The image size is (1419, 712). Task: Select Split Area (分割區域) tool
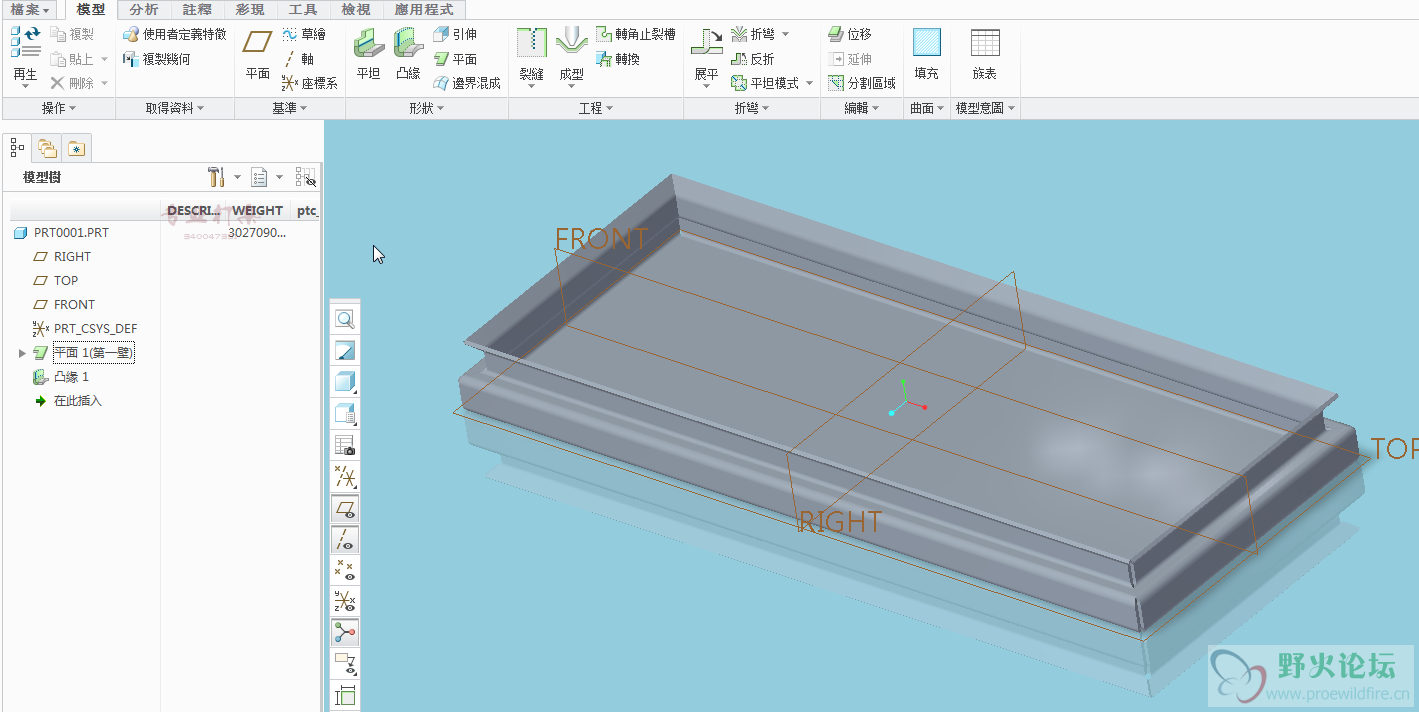(862, 83)
